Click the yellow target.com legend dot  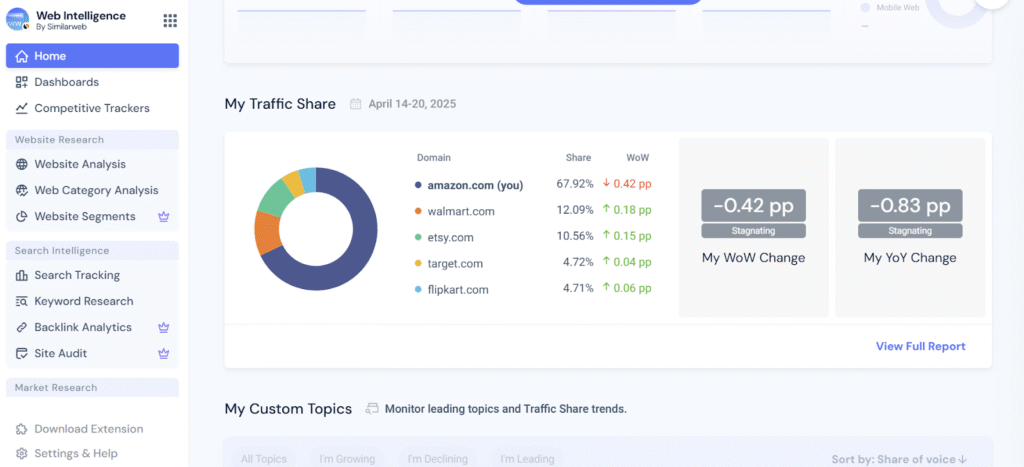click(x=418, y=263)
